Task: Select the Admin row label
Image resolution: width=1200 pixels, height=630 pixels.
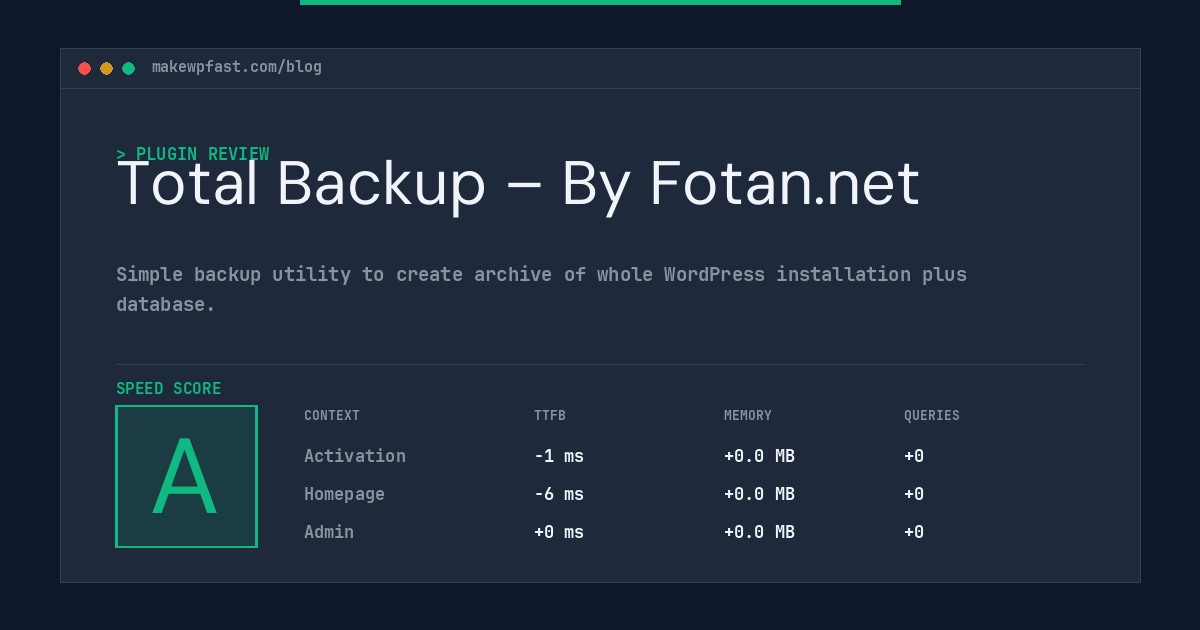Action: pyautogui.click(x=329, y=532)
